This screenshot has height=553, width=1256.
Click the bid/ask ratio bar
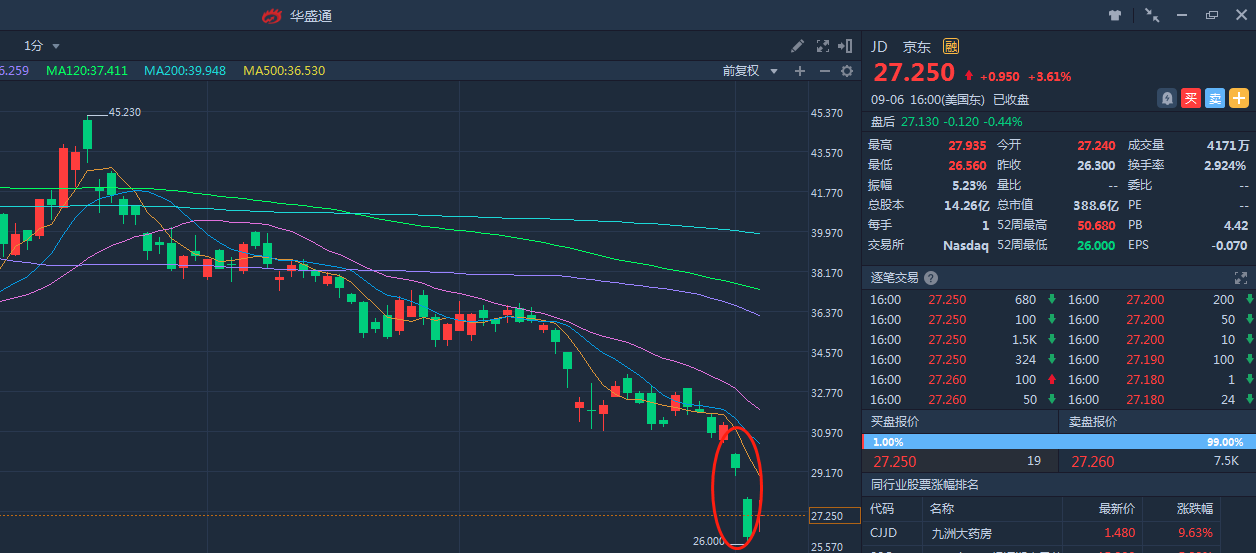(1058, 442)
